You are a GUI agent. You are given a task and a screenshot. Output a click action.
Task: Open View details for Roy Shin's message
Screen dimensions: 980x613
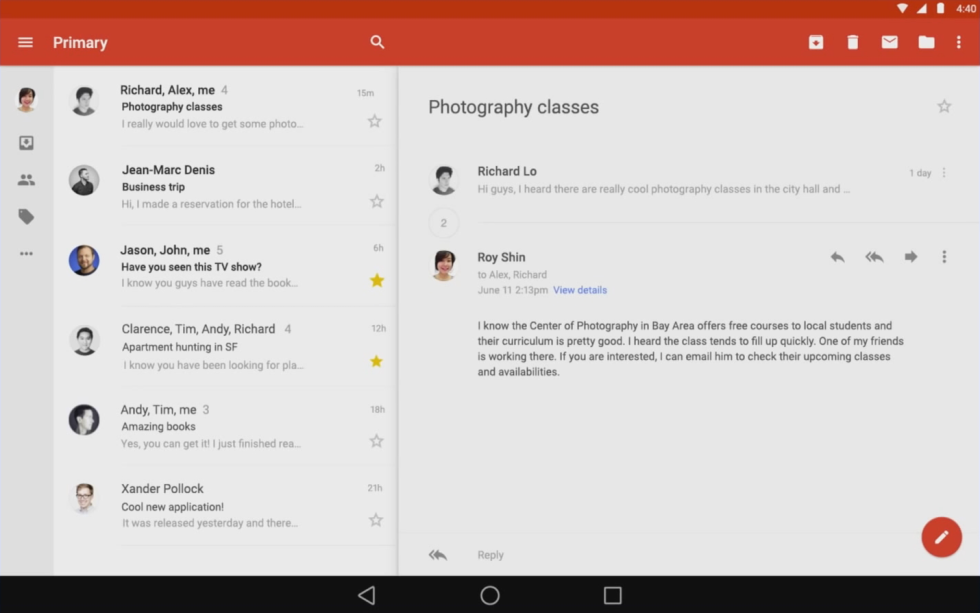(x=579, y=290)
